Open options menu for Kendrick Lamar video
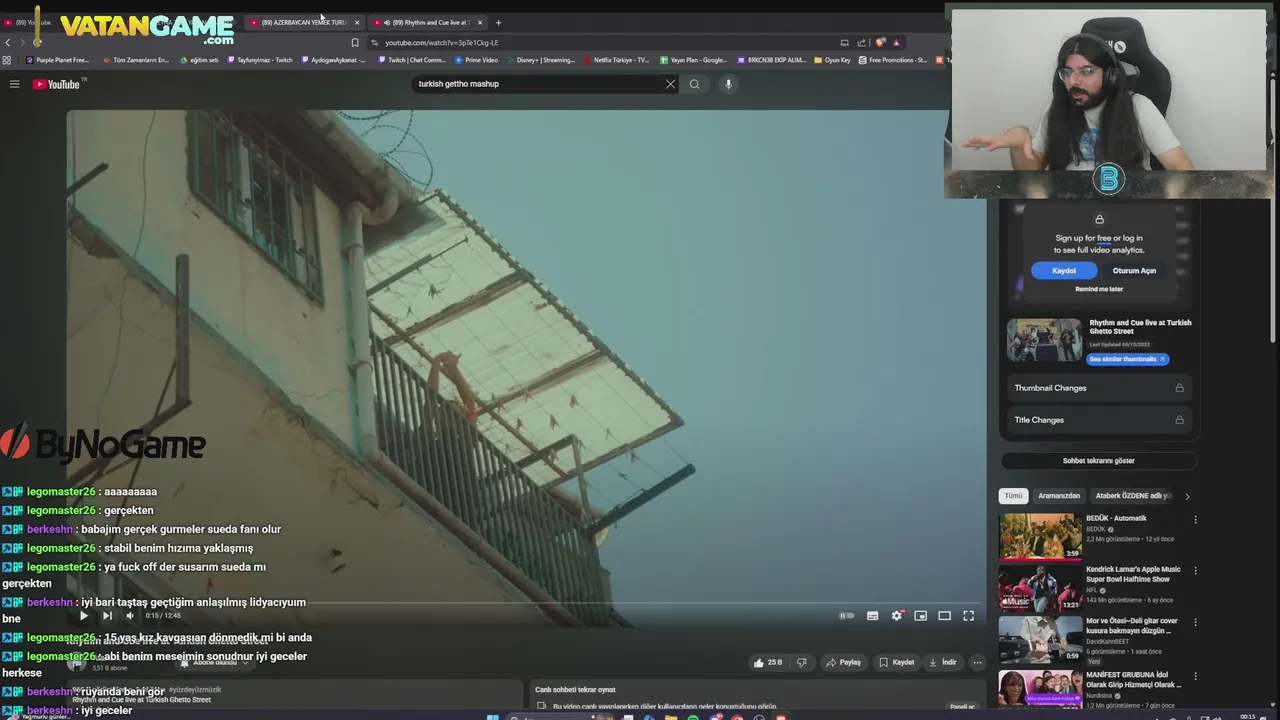1280x720 pixels. pos(1195,571)
